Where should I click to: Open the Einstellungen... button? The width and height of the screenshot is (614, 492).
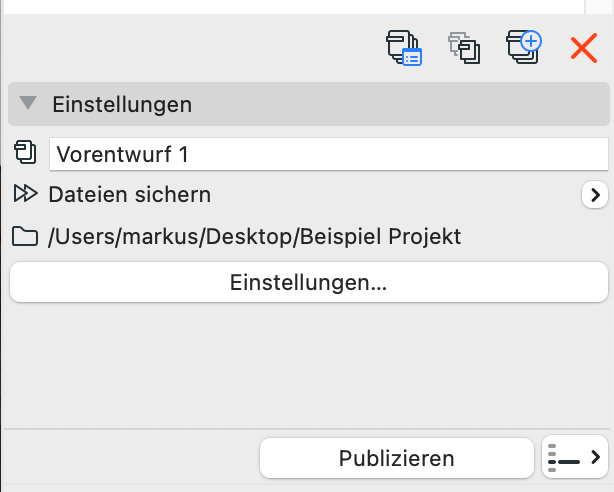pyautogui.click(x=309, y=282)
